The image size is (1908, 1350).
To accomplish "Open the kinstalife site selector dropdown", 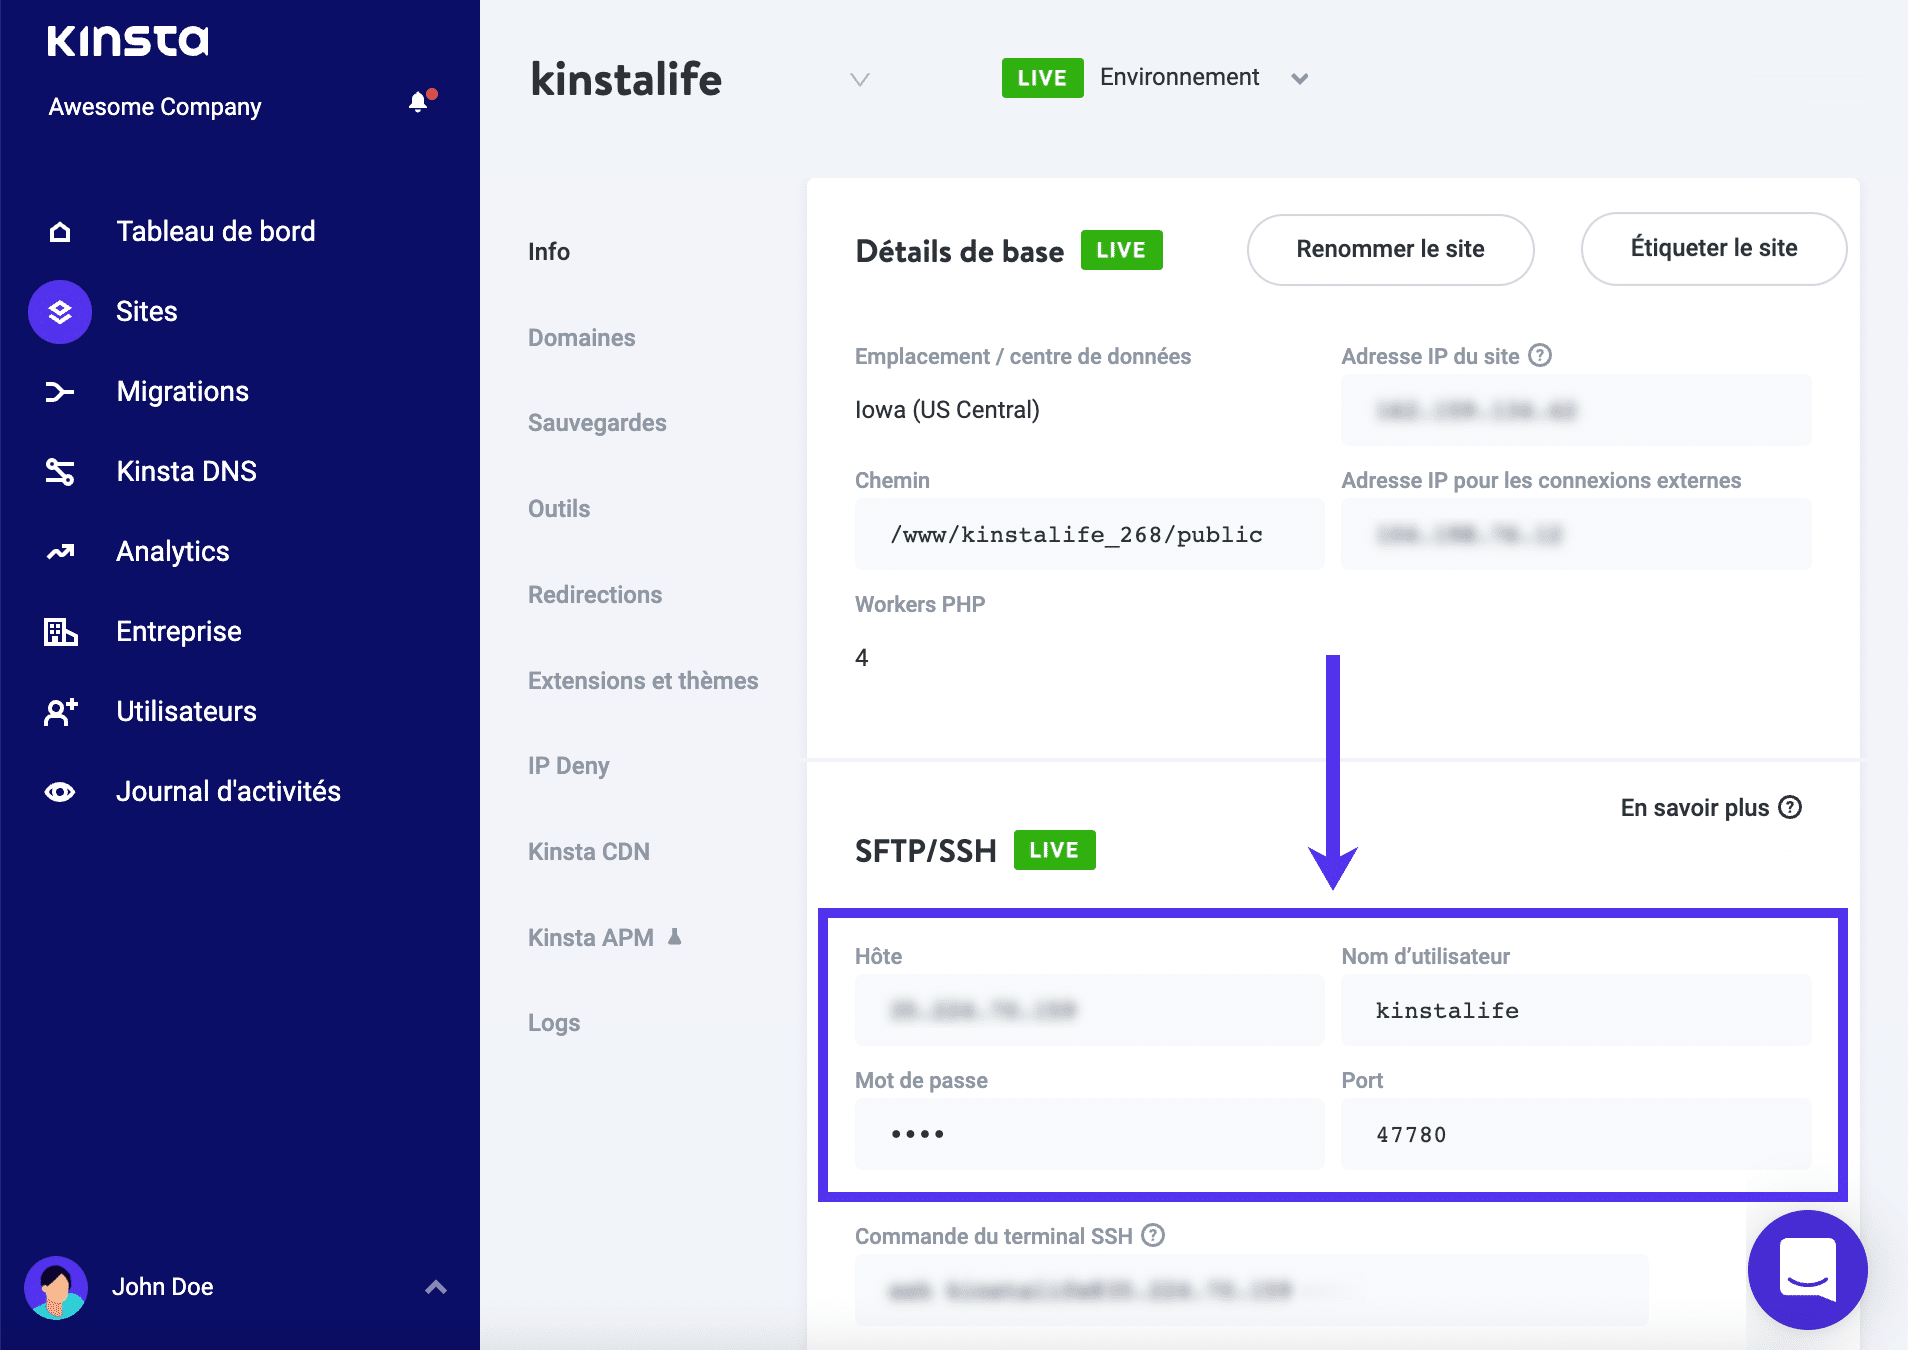I will click(860, 79).
